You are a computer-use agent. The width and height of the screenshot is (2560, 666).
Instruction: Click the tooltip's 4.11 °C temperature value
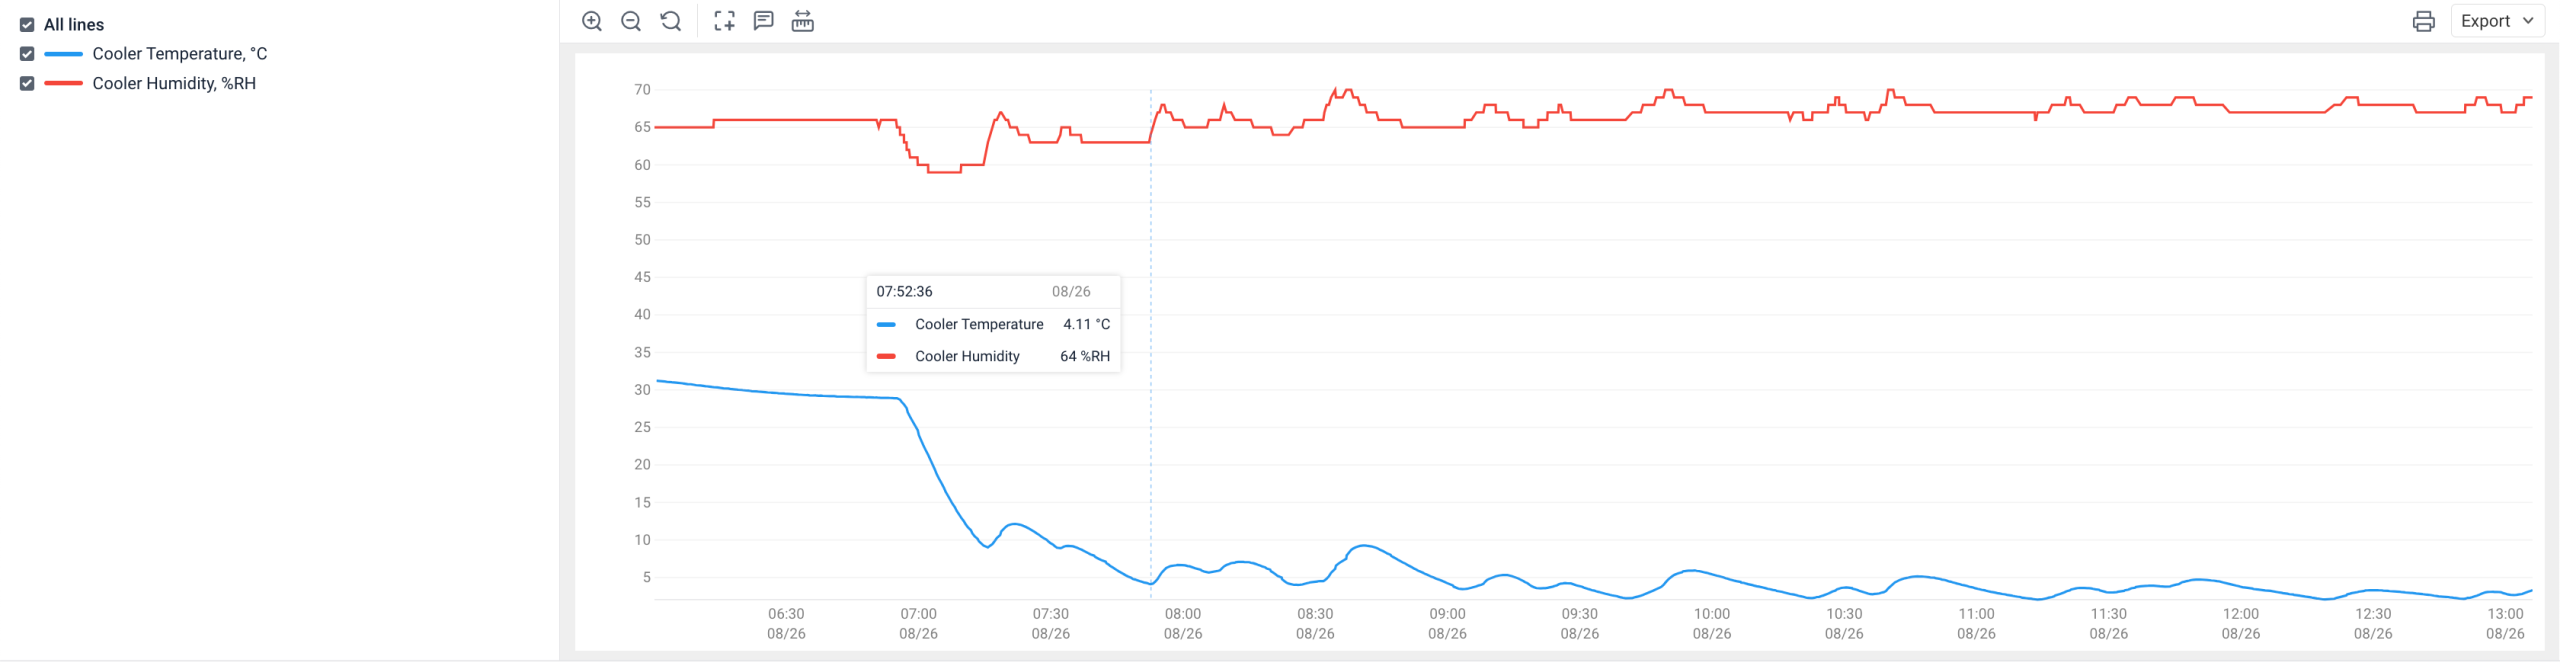1086,324
